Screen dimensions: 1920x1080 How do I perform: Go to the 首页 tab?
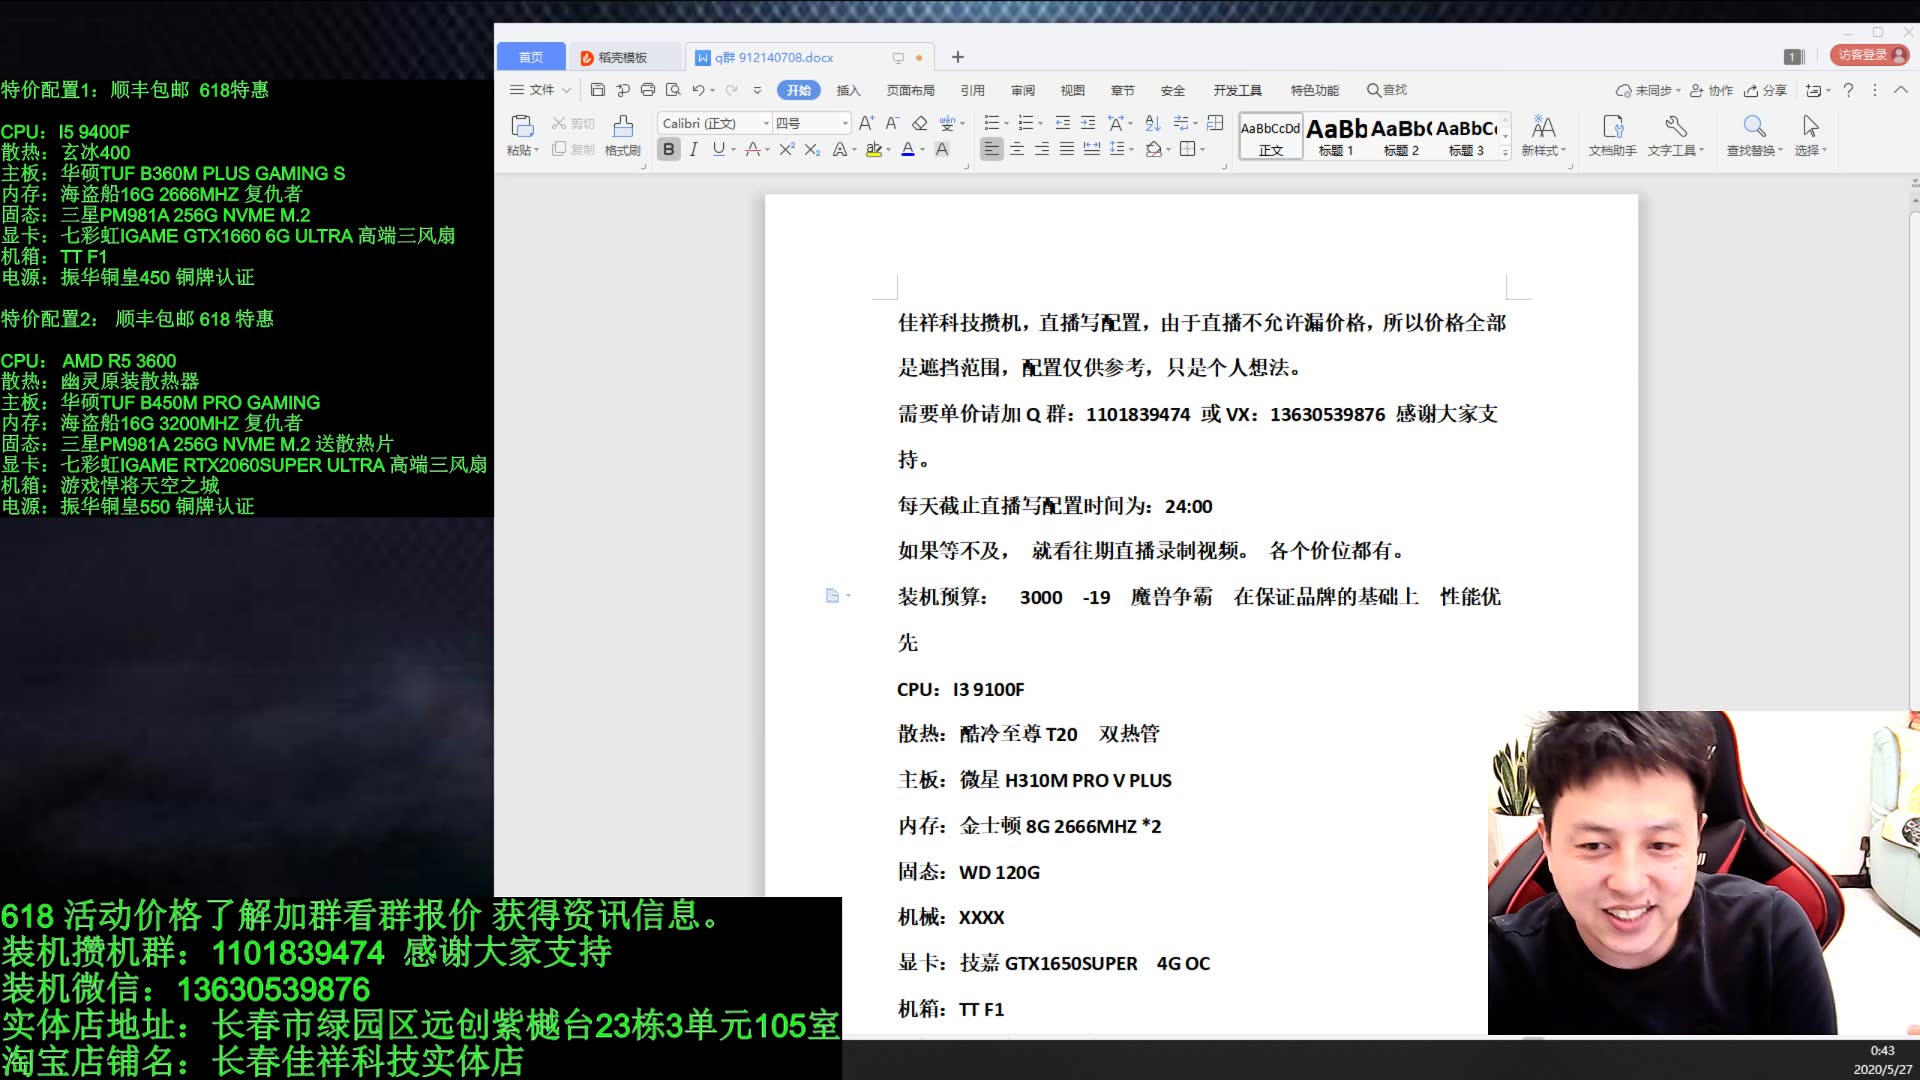531,57
